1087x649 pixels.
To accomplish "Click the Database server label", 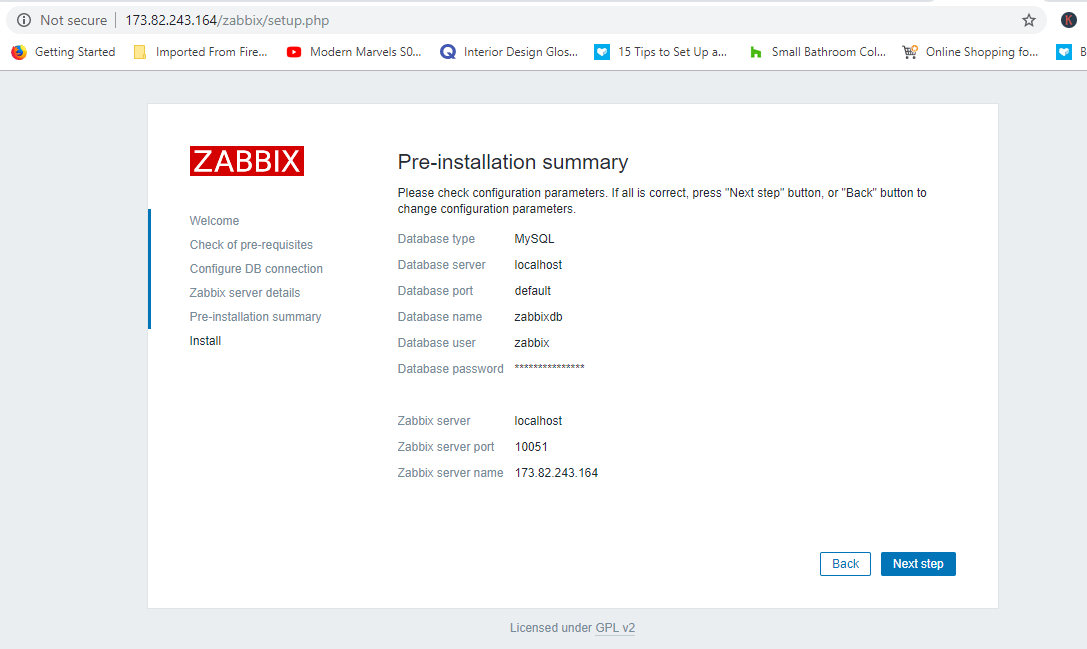I will [442, 265].
